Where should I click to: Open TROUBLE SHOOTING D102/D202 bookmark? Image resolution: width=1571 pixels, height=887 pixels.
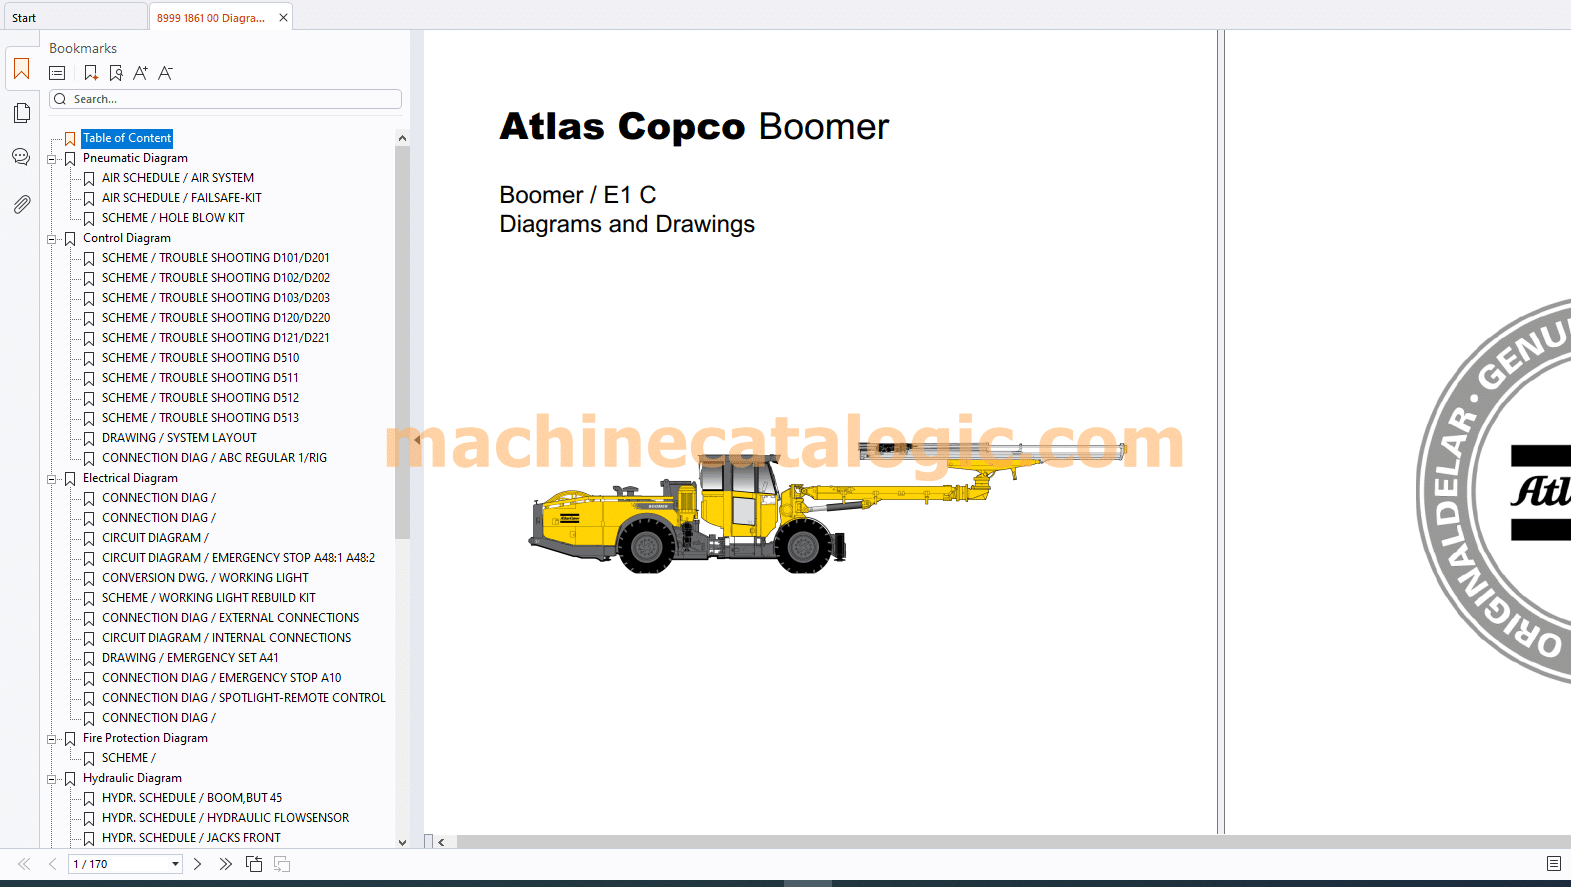tap(216, 278)
